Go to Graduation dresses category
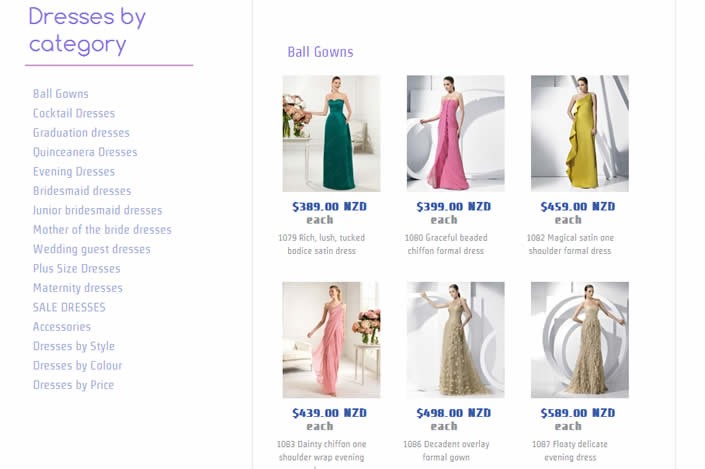 point(81,133)
